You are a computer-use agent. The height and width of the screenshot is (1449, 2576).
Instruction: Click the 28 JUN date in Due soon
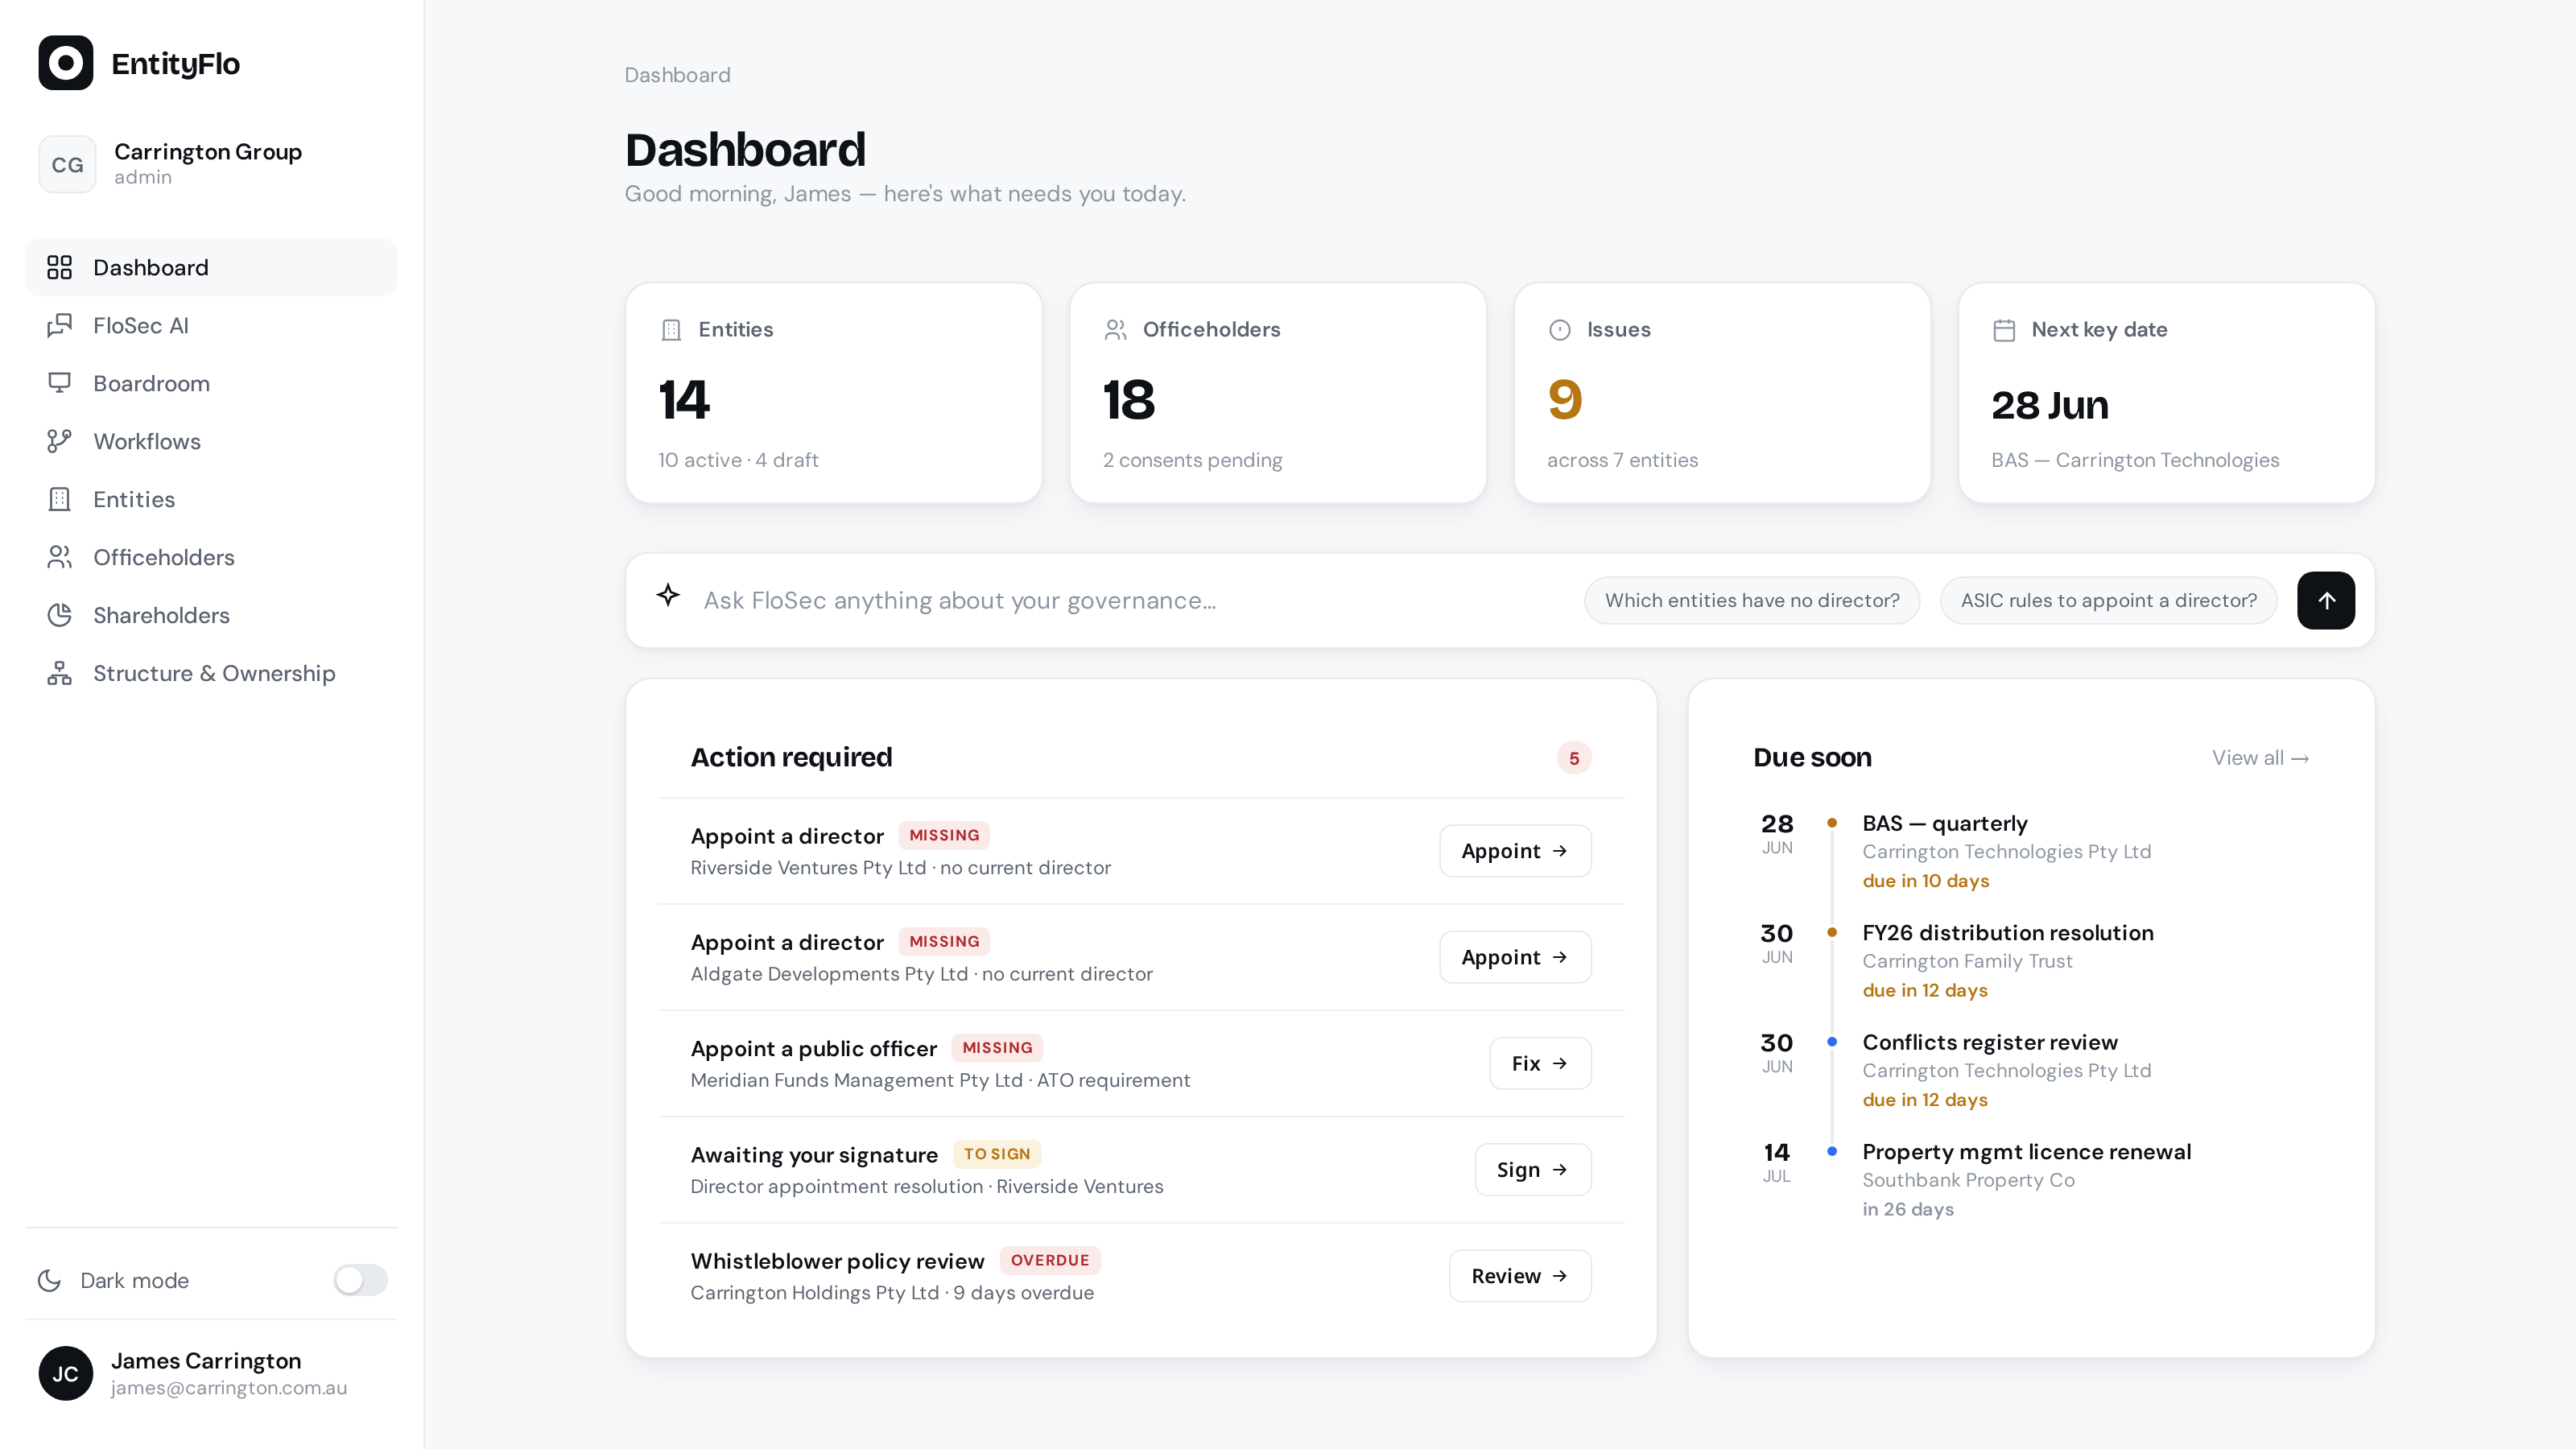point(1777,833)
